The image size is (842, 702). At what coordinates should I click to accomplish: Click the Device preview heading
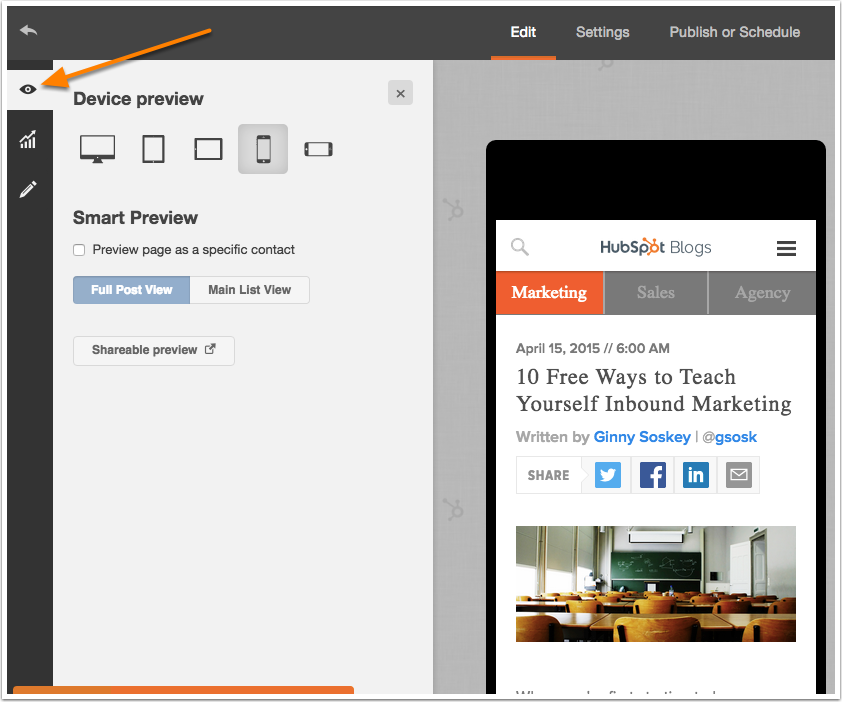point(138,99)
